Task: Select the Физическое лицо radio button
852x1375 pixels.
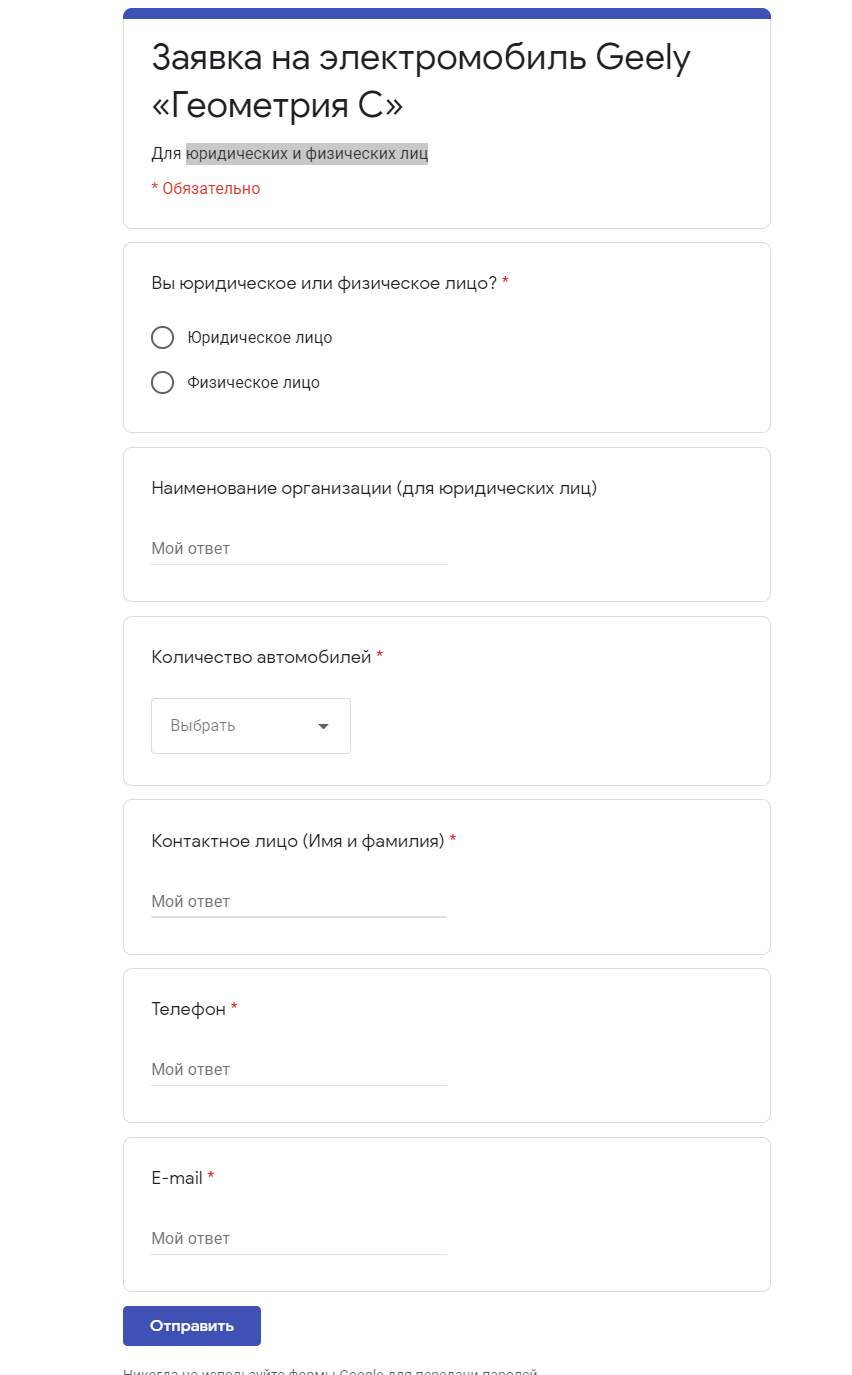Action: 162,382
